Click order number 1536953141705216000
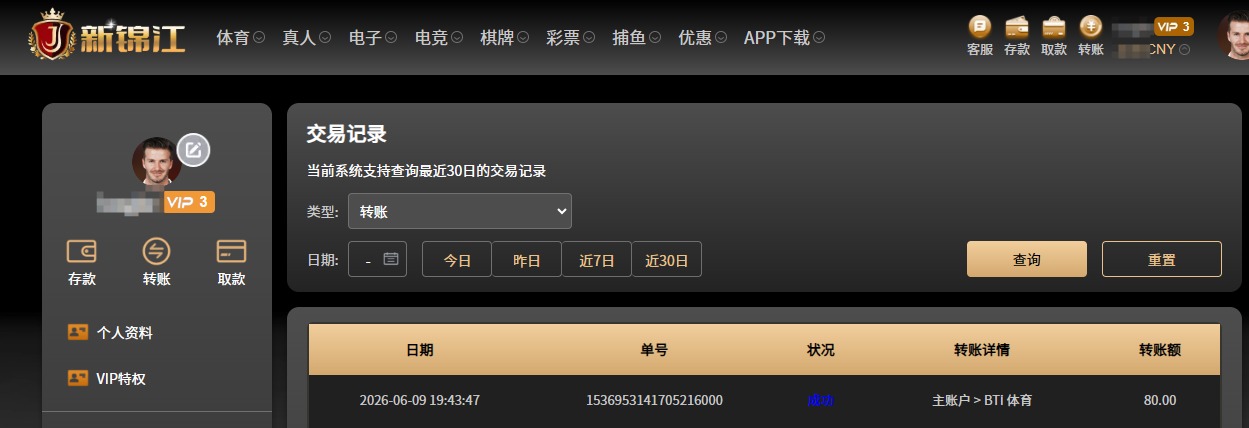Viewport: 1249px width, 428px height. tap(654, 400)
